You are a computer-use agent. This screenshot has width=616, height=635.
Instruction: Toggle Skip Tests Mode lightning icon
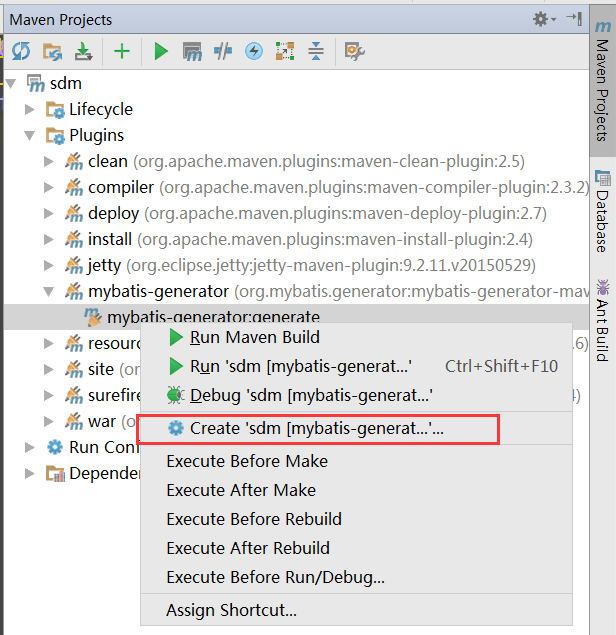(x=254, y=51)
